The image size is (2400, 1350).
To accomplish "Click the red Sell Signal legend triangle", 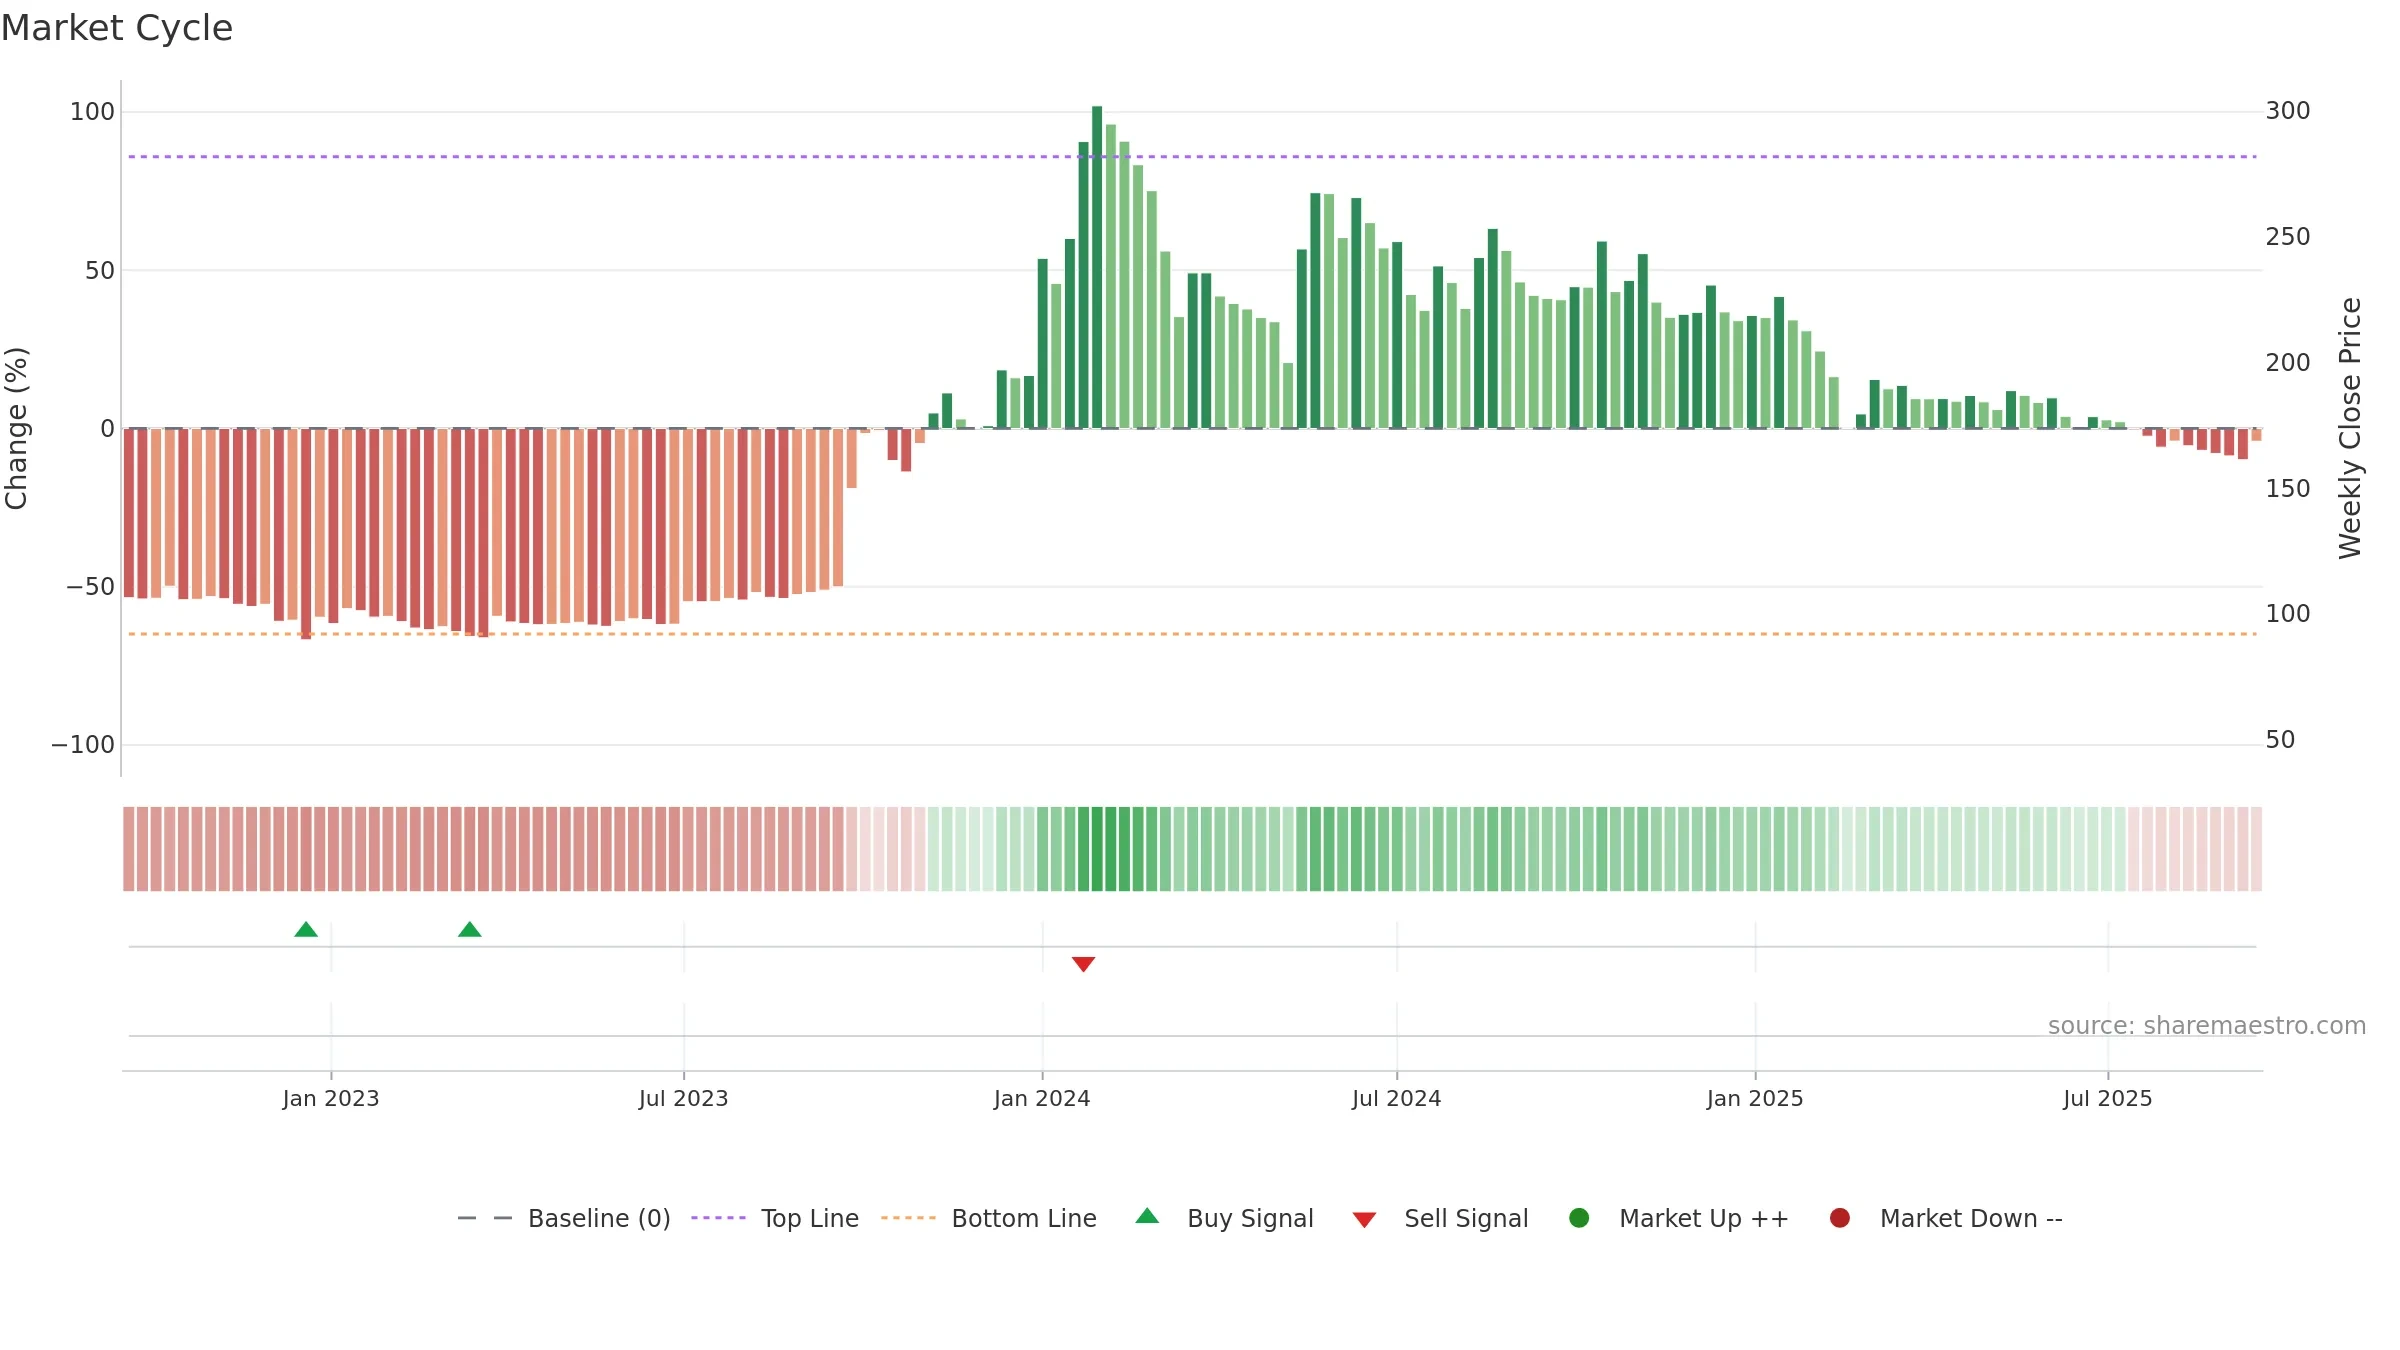I will coord(1364,1220).
